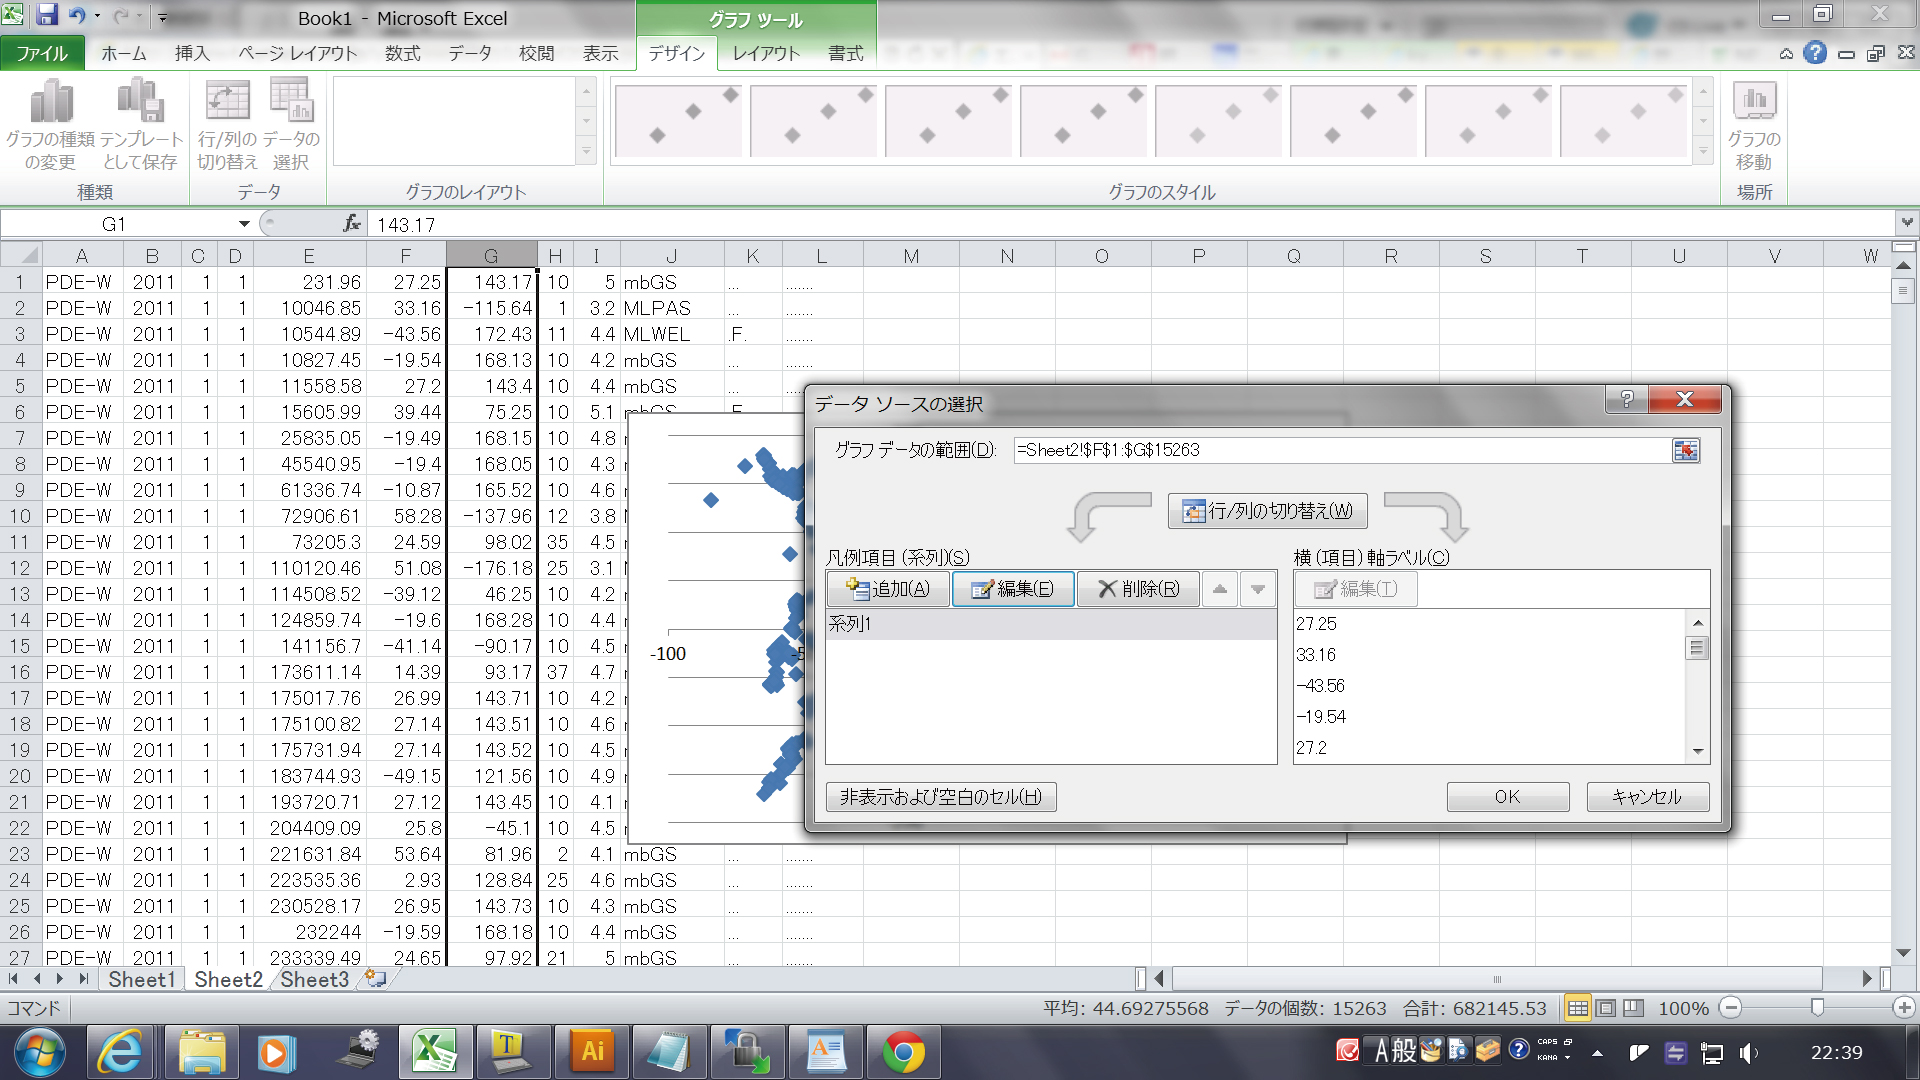Select cell E2 with 10046.85

(309, 308)
